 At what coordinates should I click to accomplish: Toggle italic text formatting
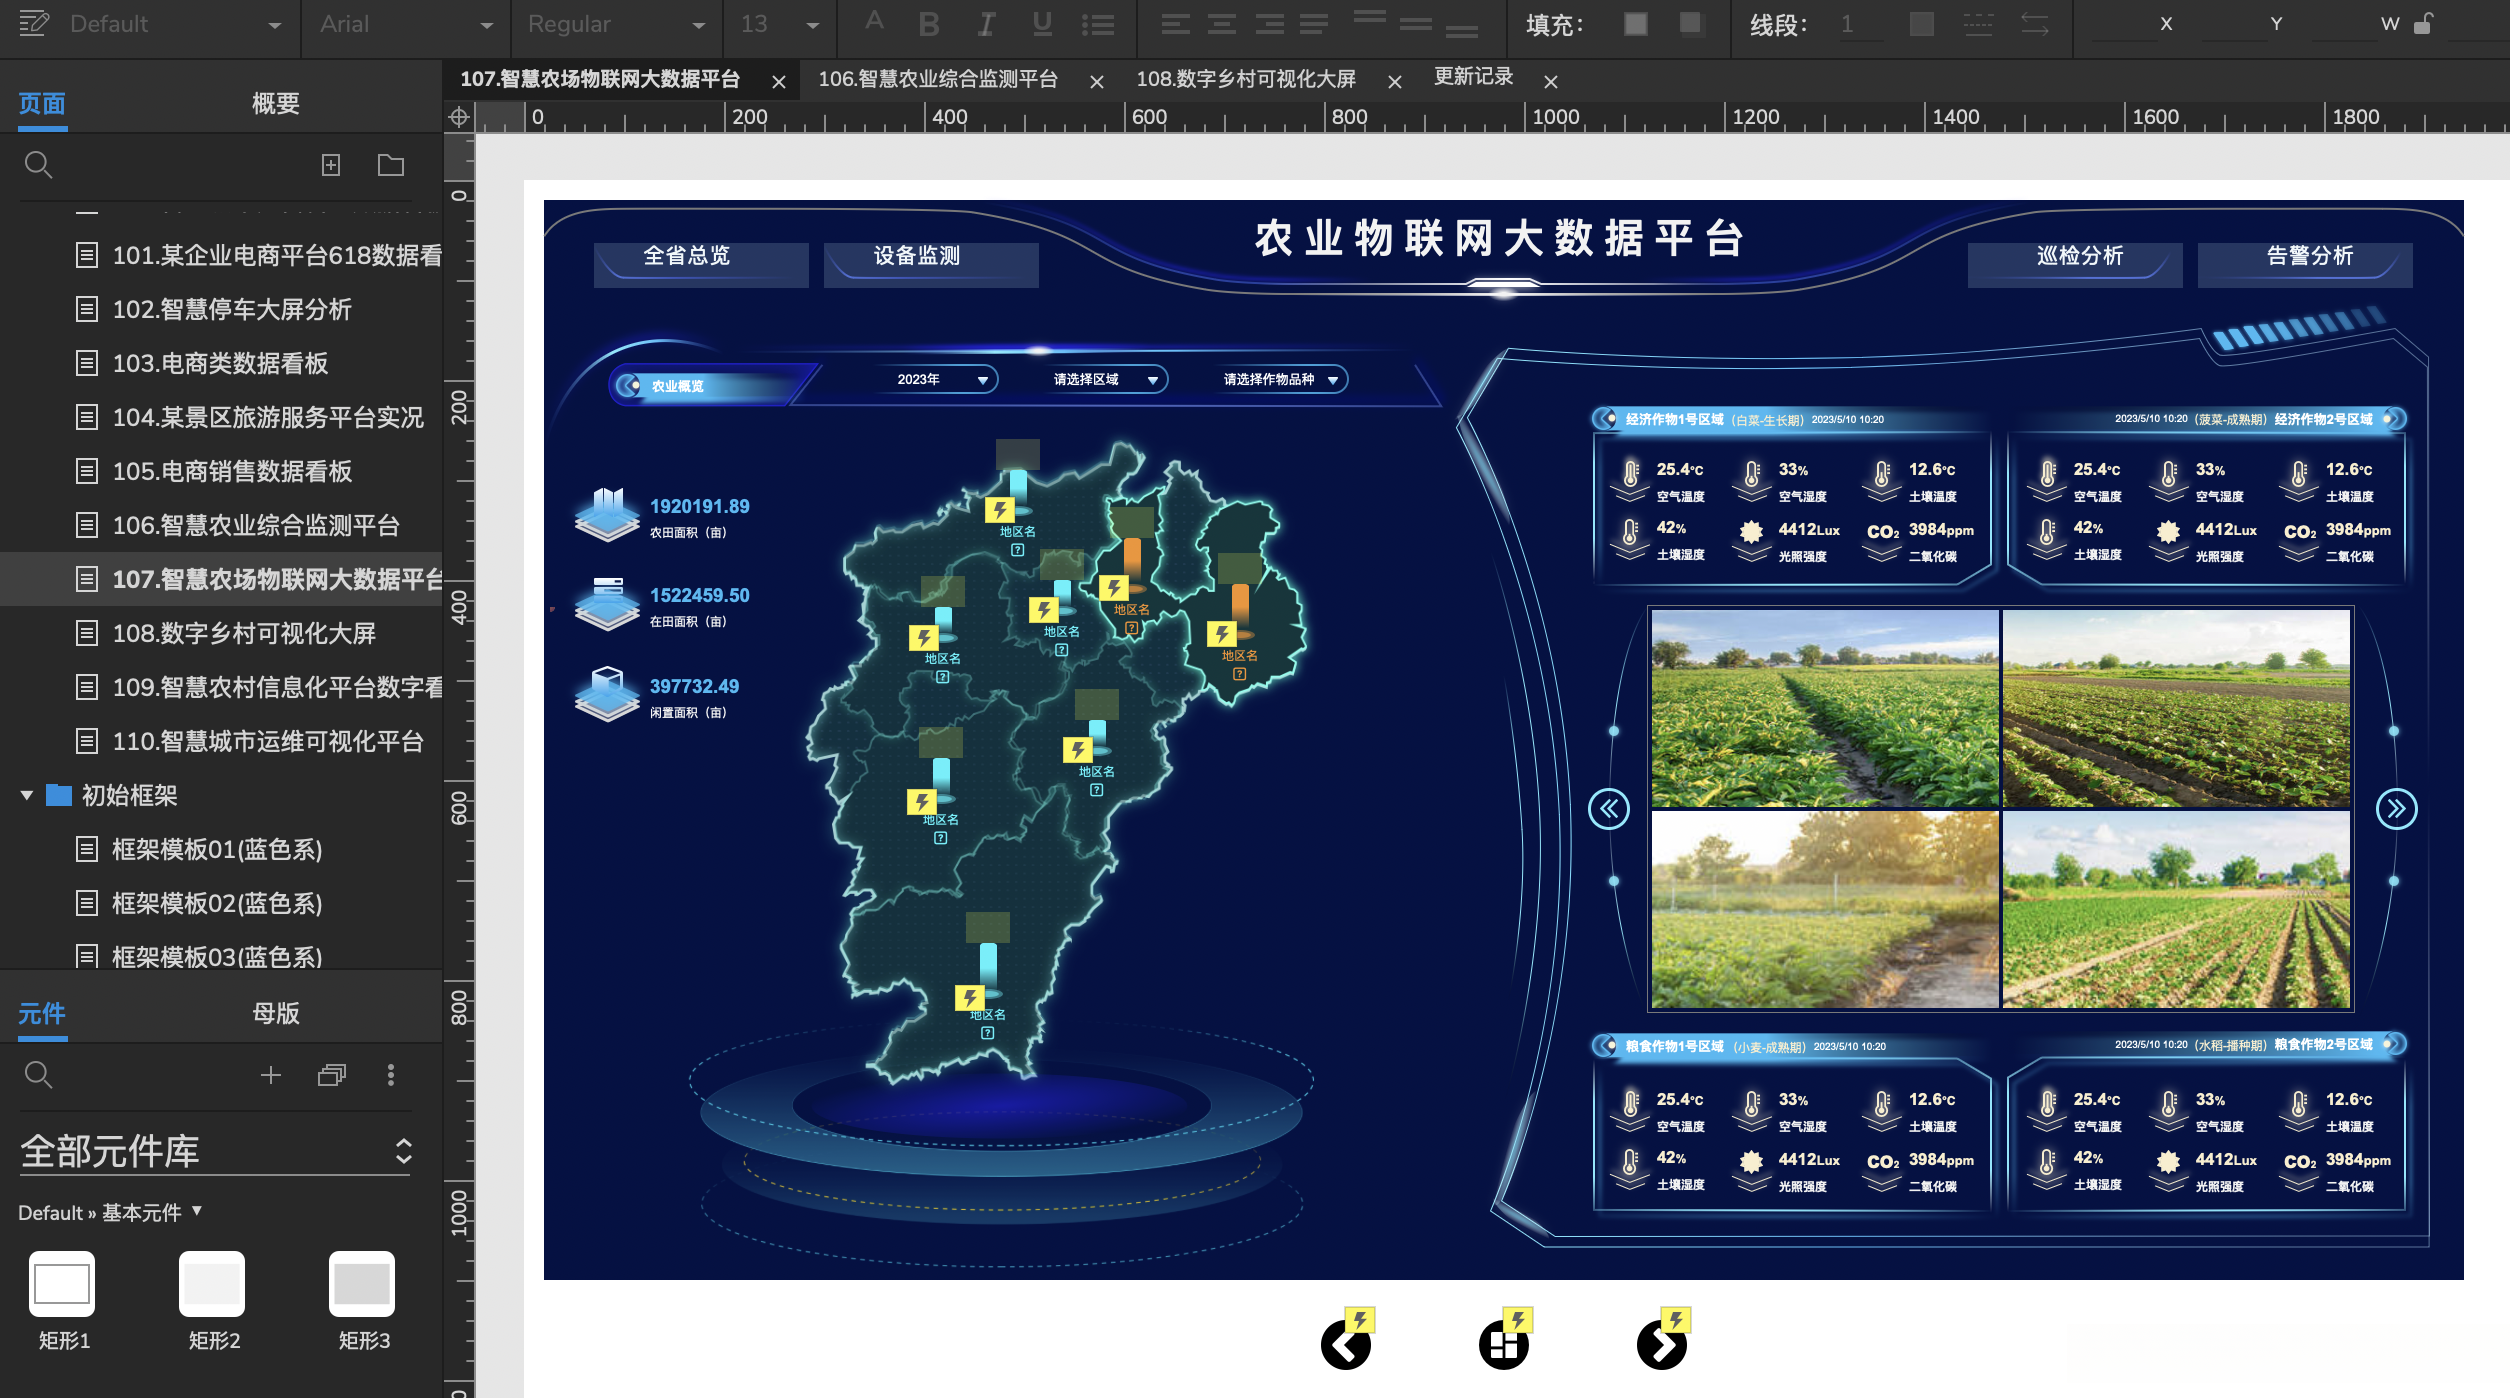pos(986,24)
